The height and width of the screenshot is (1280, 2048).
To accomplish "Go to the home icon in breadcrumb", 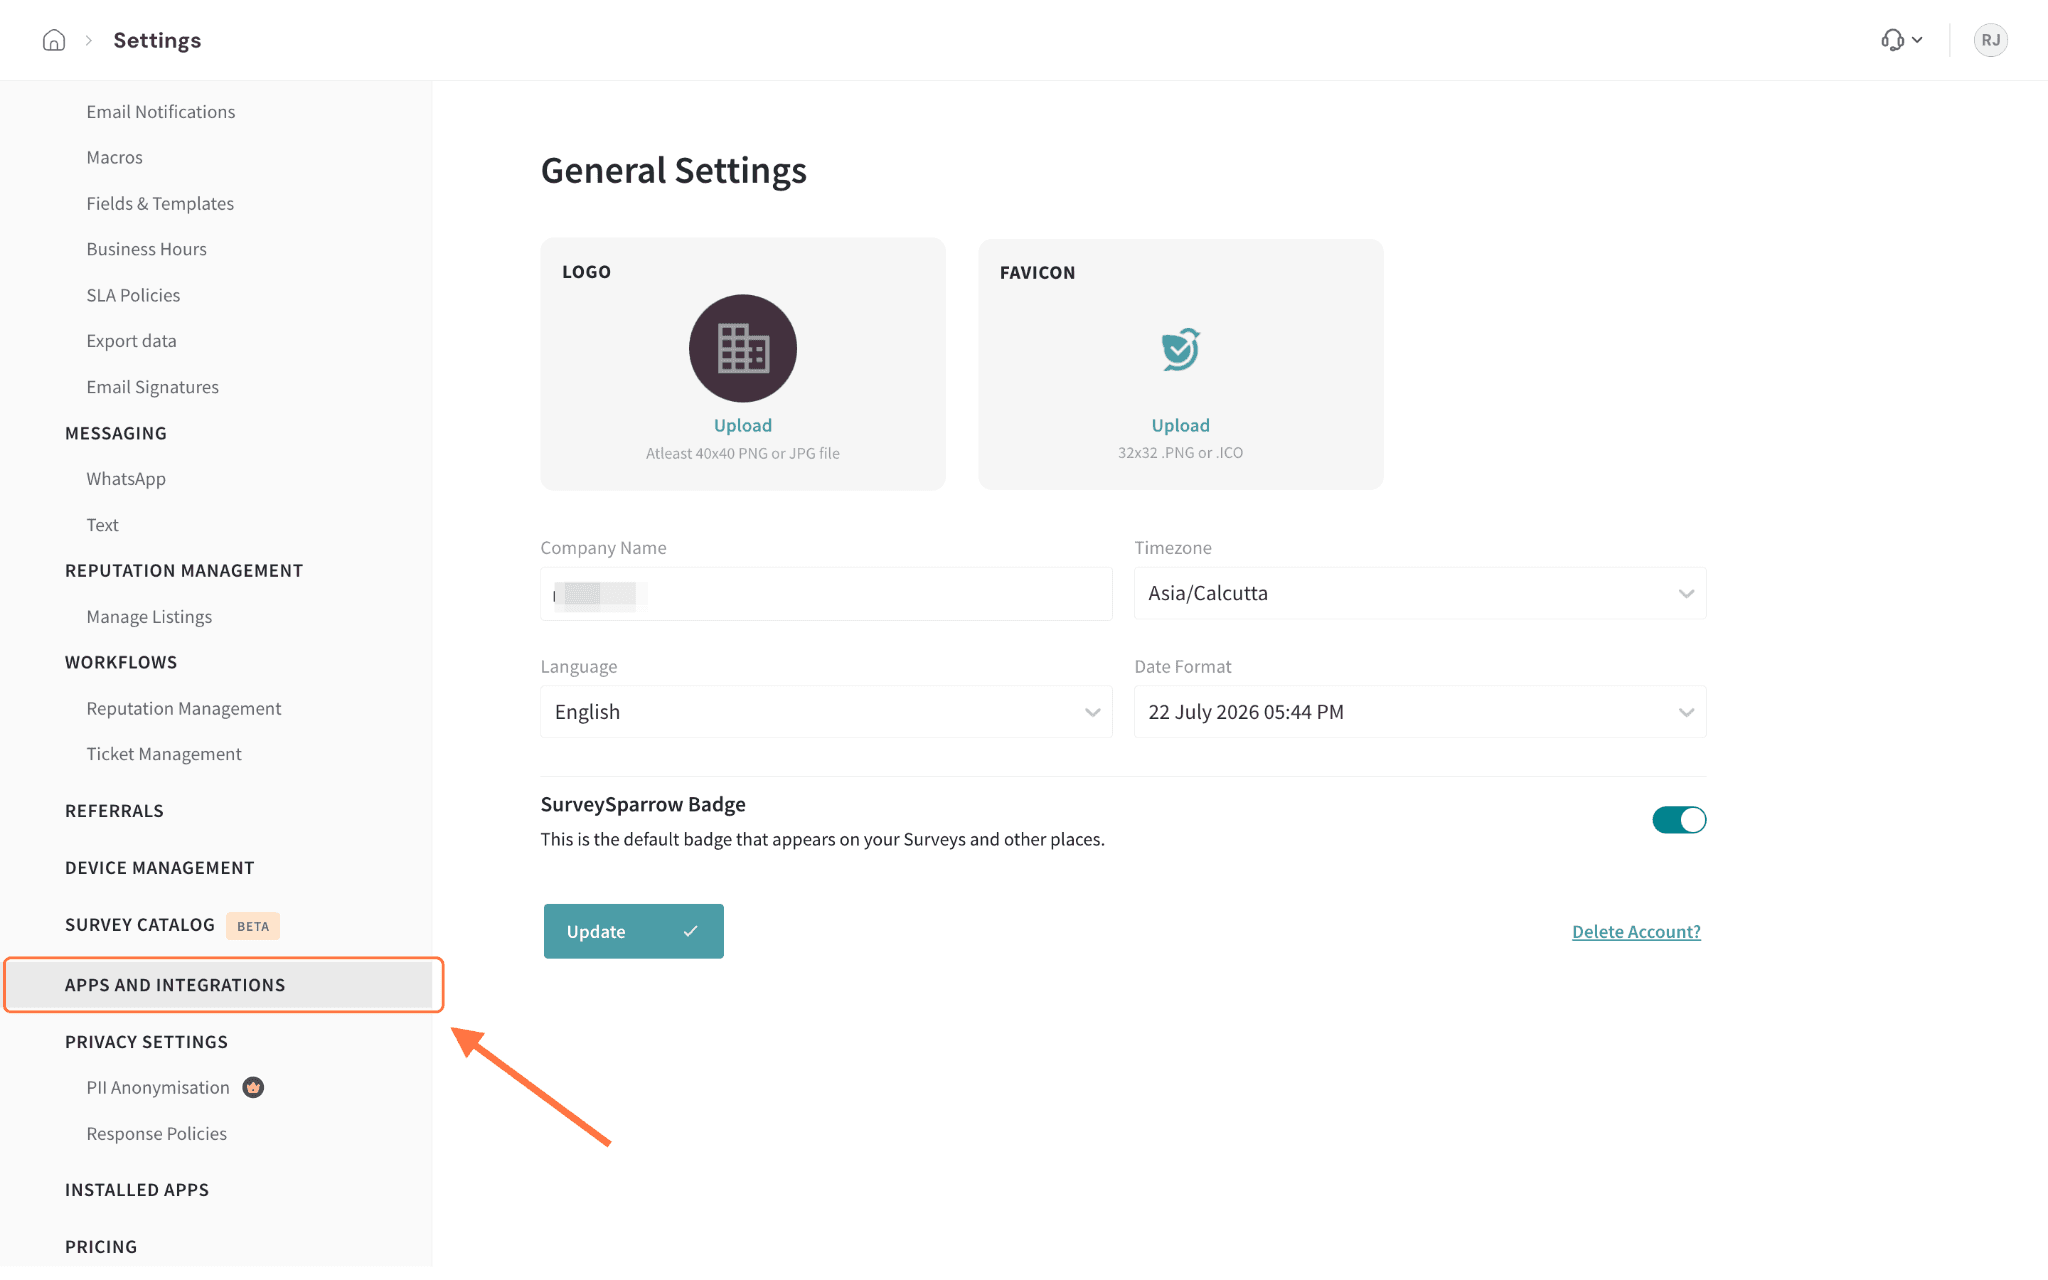I will click(x=54, y=40).
